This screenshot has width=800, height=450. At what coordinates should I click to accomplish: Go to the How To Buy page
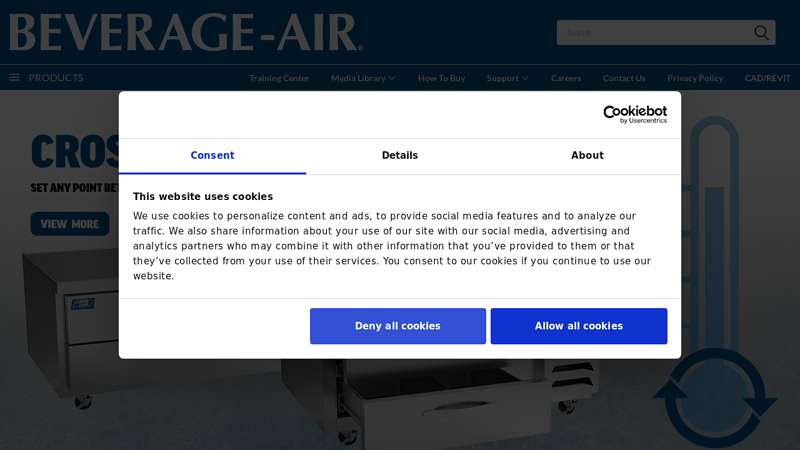441,78
